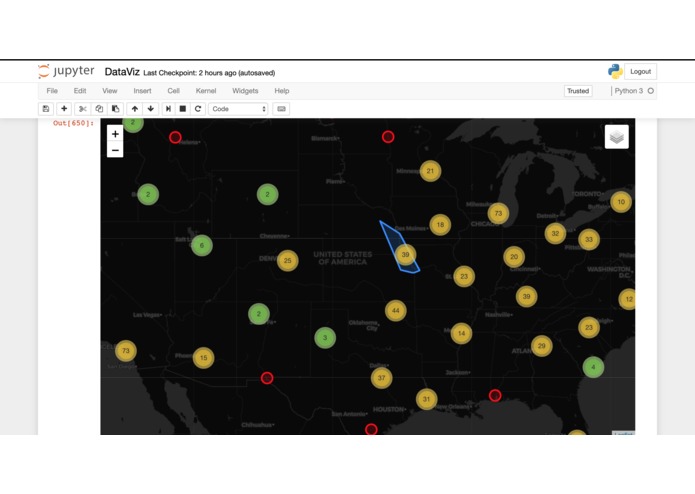The height and width of the screenshot is (494, 695).
Task: Click the cluster marker 39 inside the blue polygon
Action: click(x=405, y=255)
